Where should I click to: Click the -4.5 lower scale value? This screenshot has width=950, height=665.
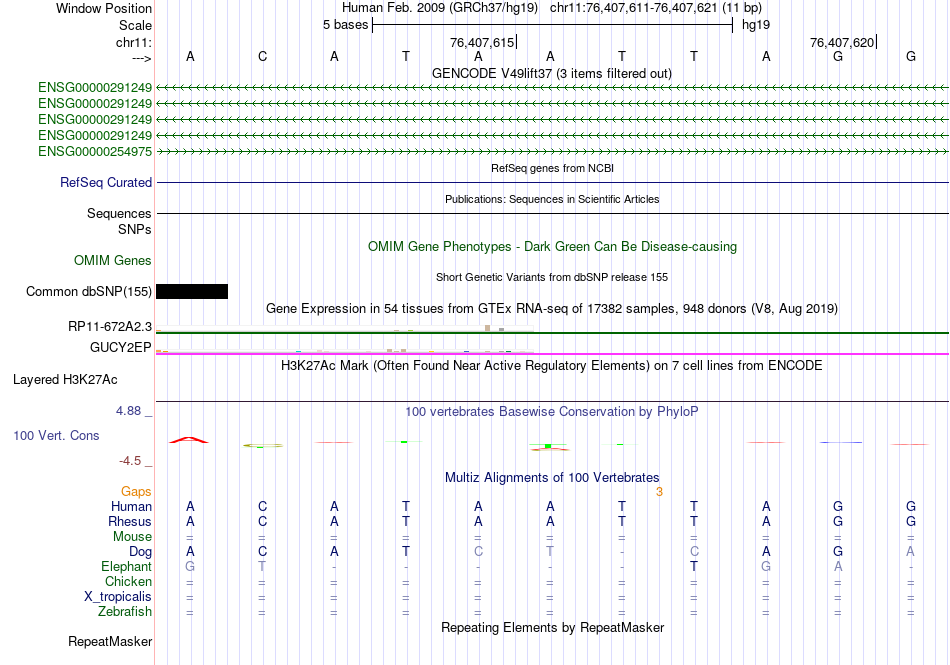coord(130,461)
